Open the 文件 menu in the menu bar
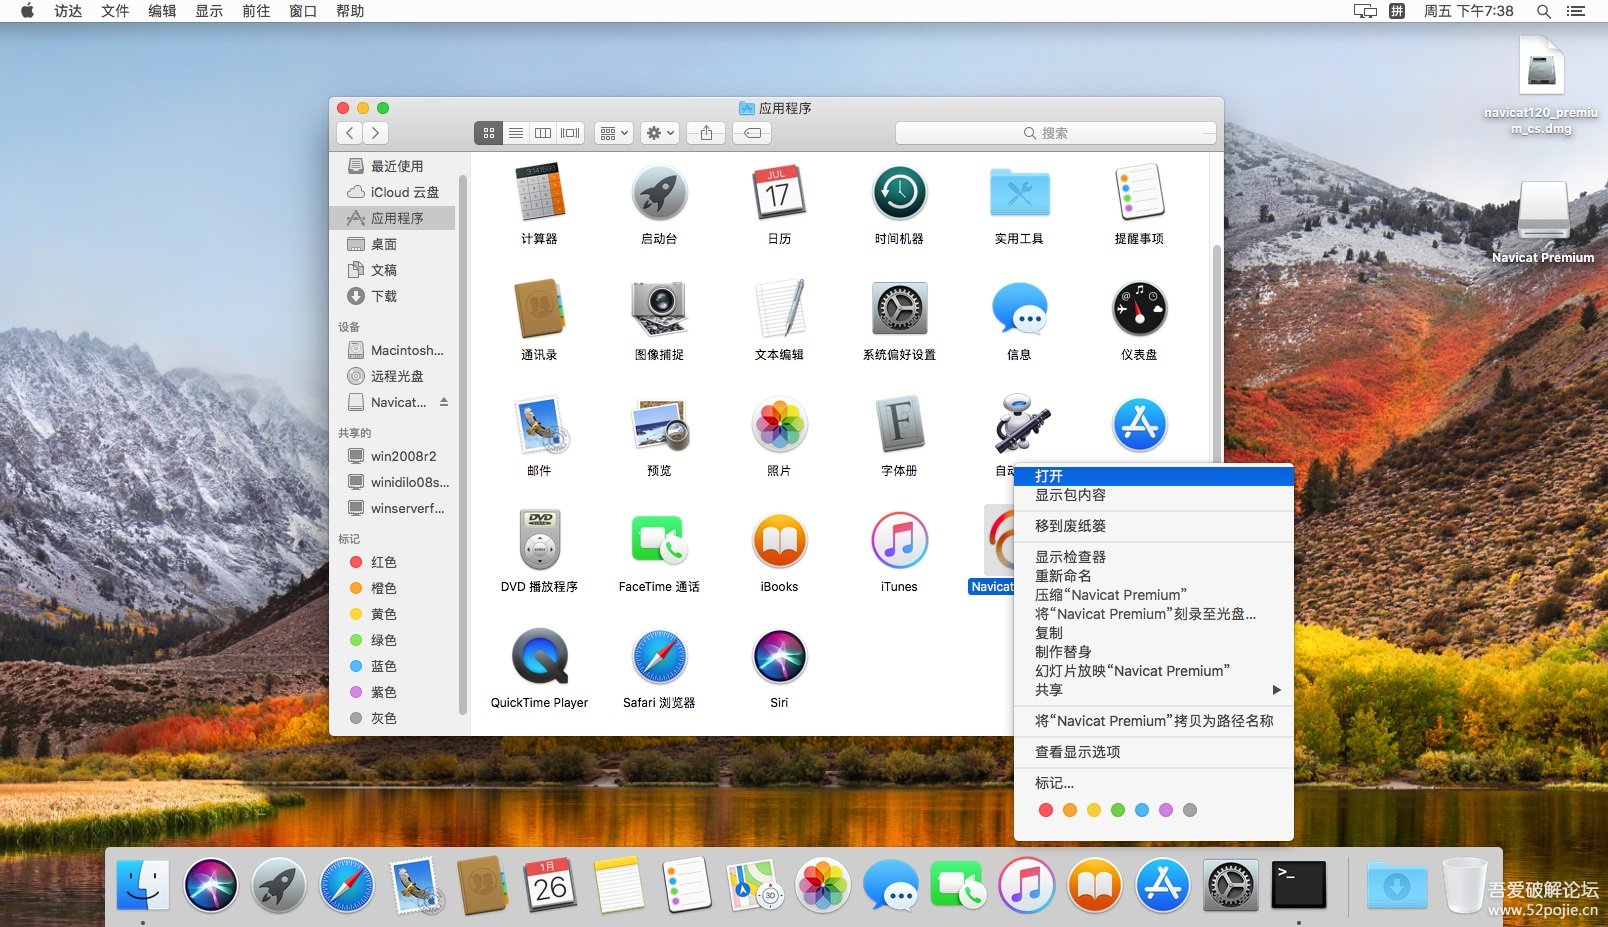The image size is (1608, 927). tap(115, 11)
